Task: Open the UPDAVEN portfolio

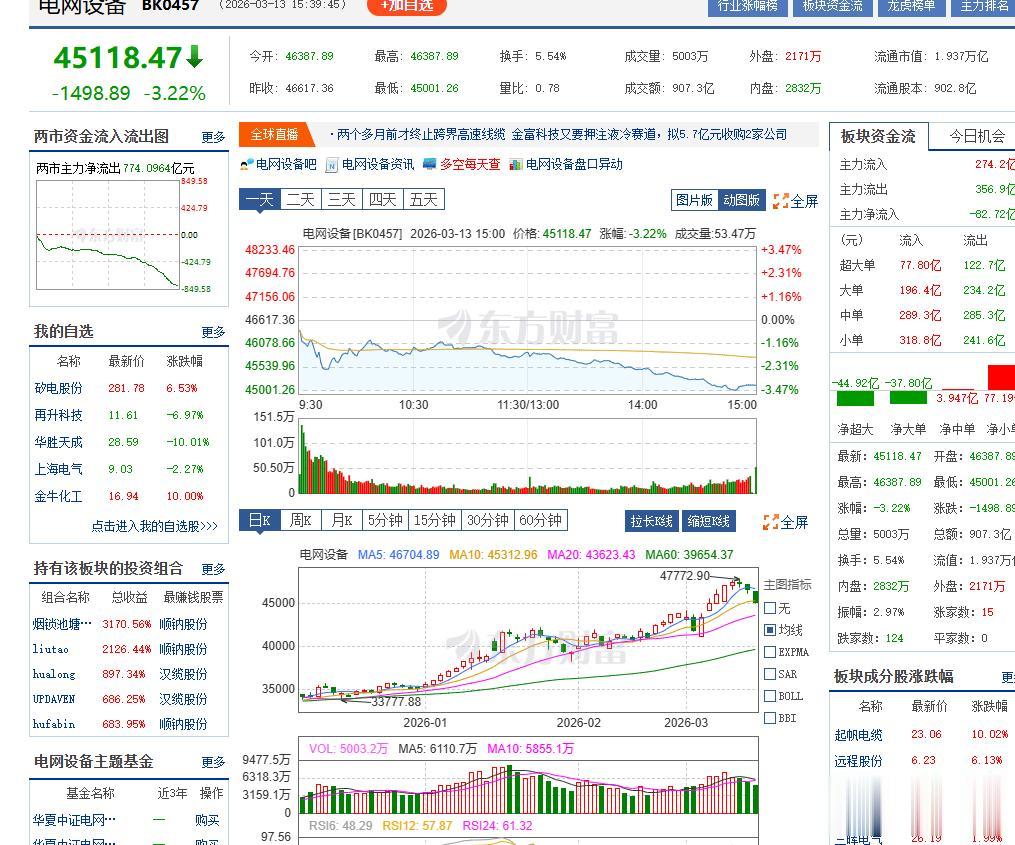Action: click(x=54, y=699)
